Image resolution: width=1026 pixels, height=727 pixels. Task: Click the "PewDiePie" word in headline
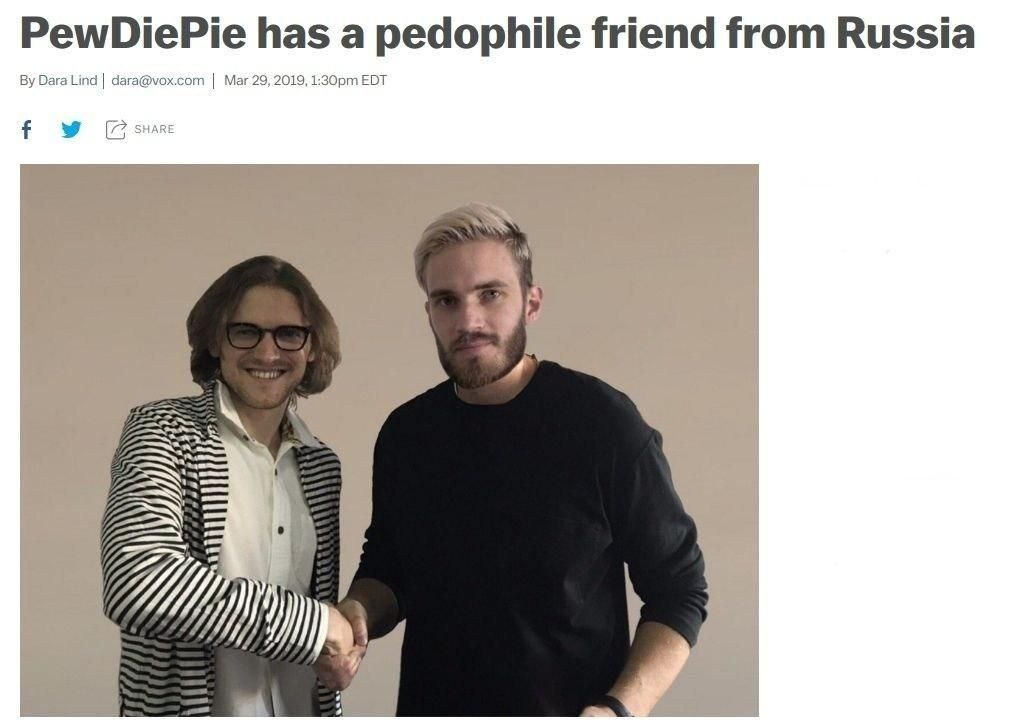133,33
